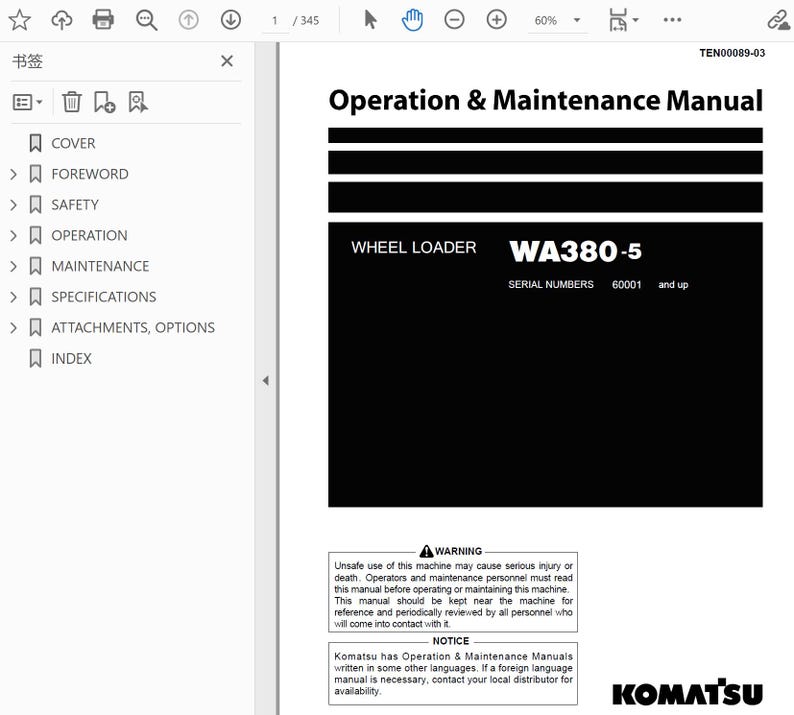Screen dimensions: 794x715
Task: Click the MAINTENANCE bookmark ribbon icon
Action: (x=35, y=266)
